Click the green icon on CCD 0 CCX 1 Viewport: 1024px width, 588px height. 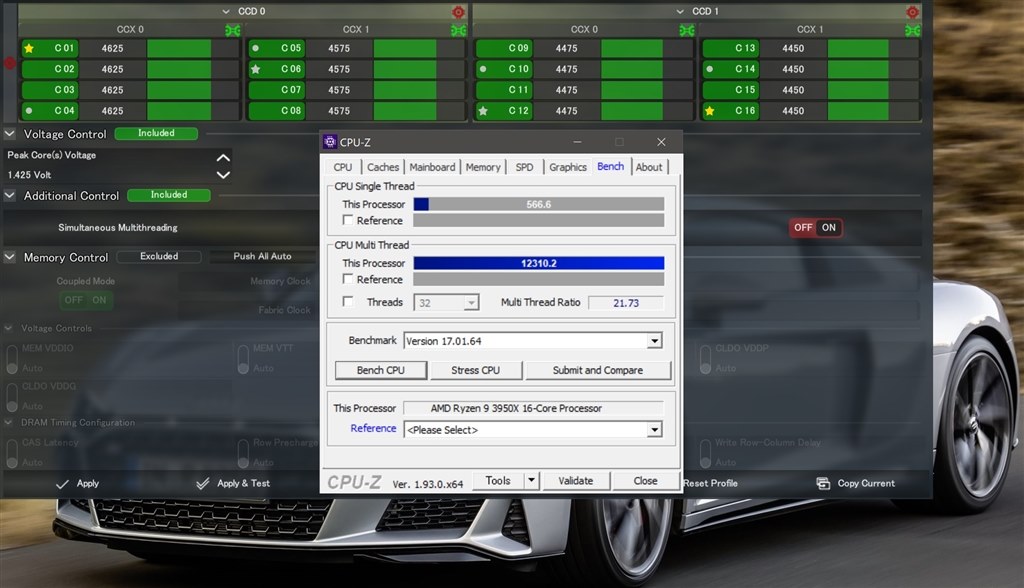click(x=458, y=30)
